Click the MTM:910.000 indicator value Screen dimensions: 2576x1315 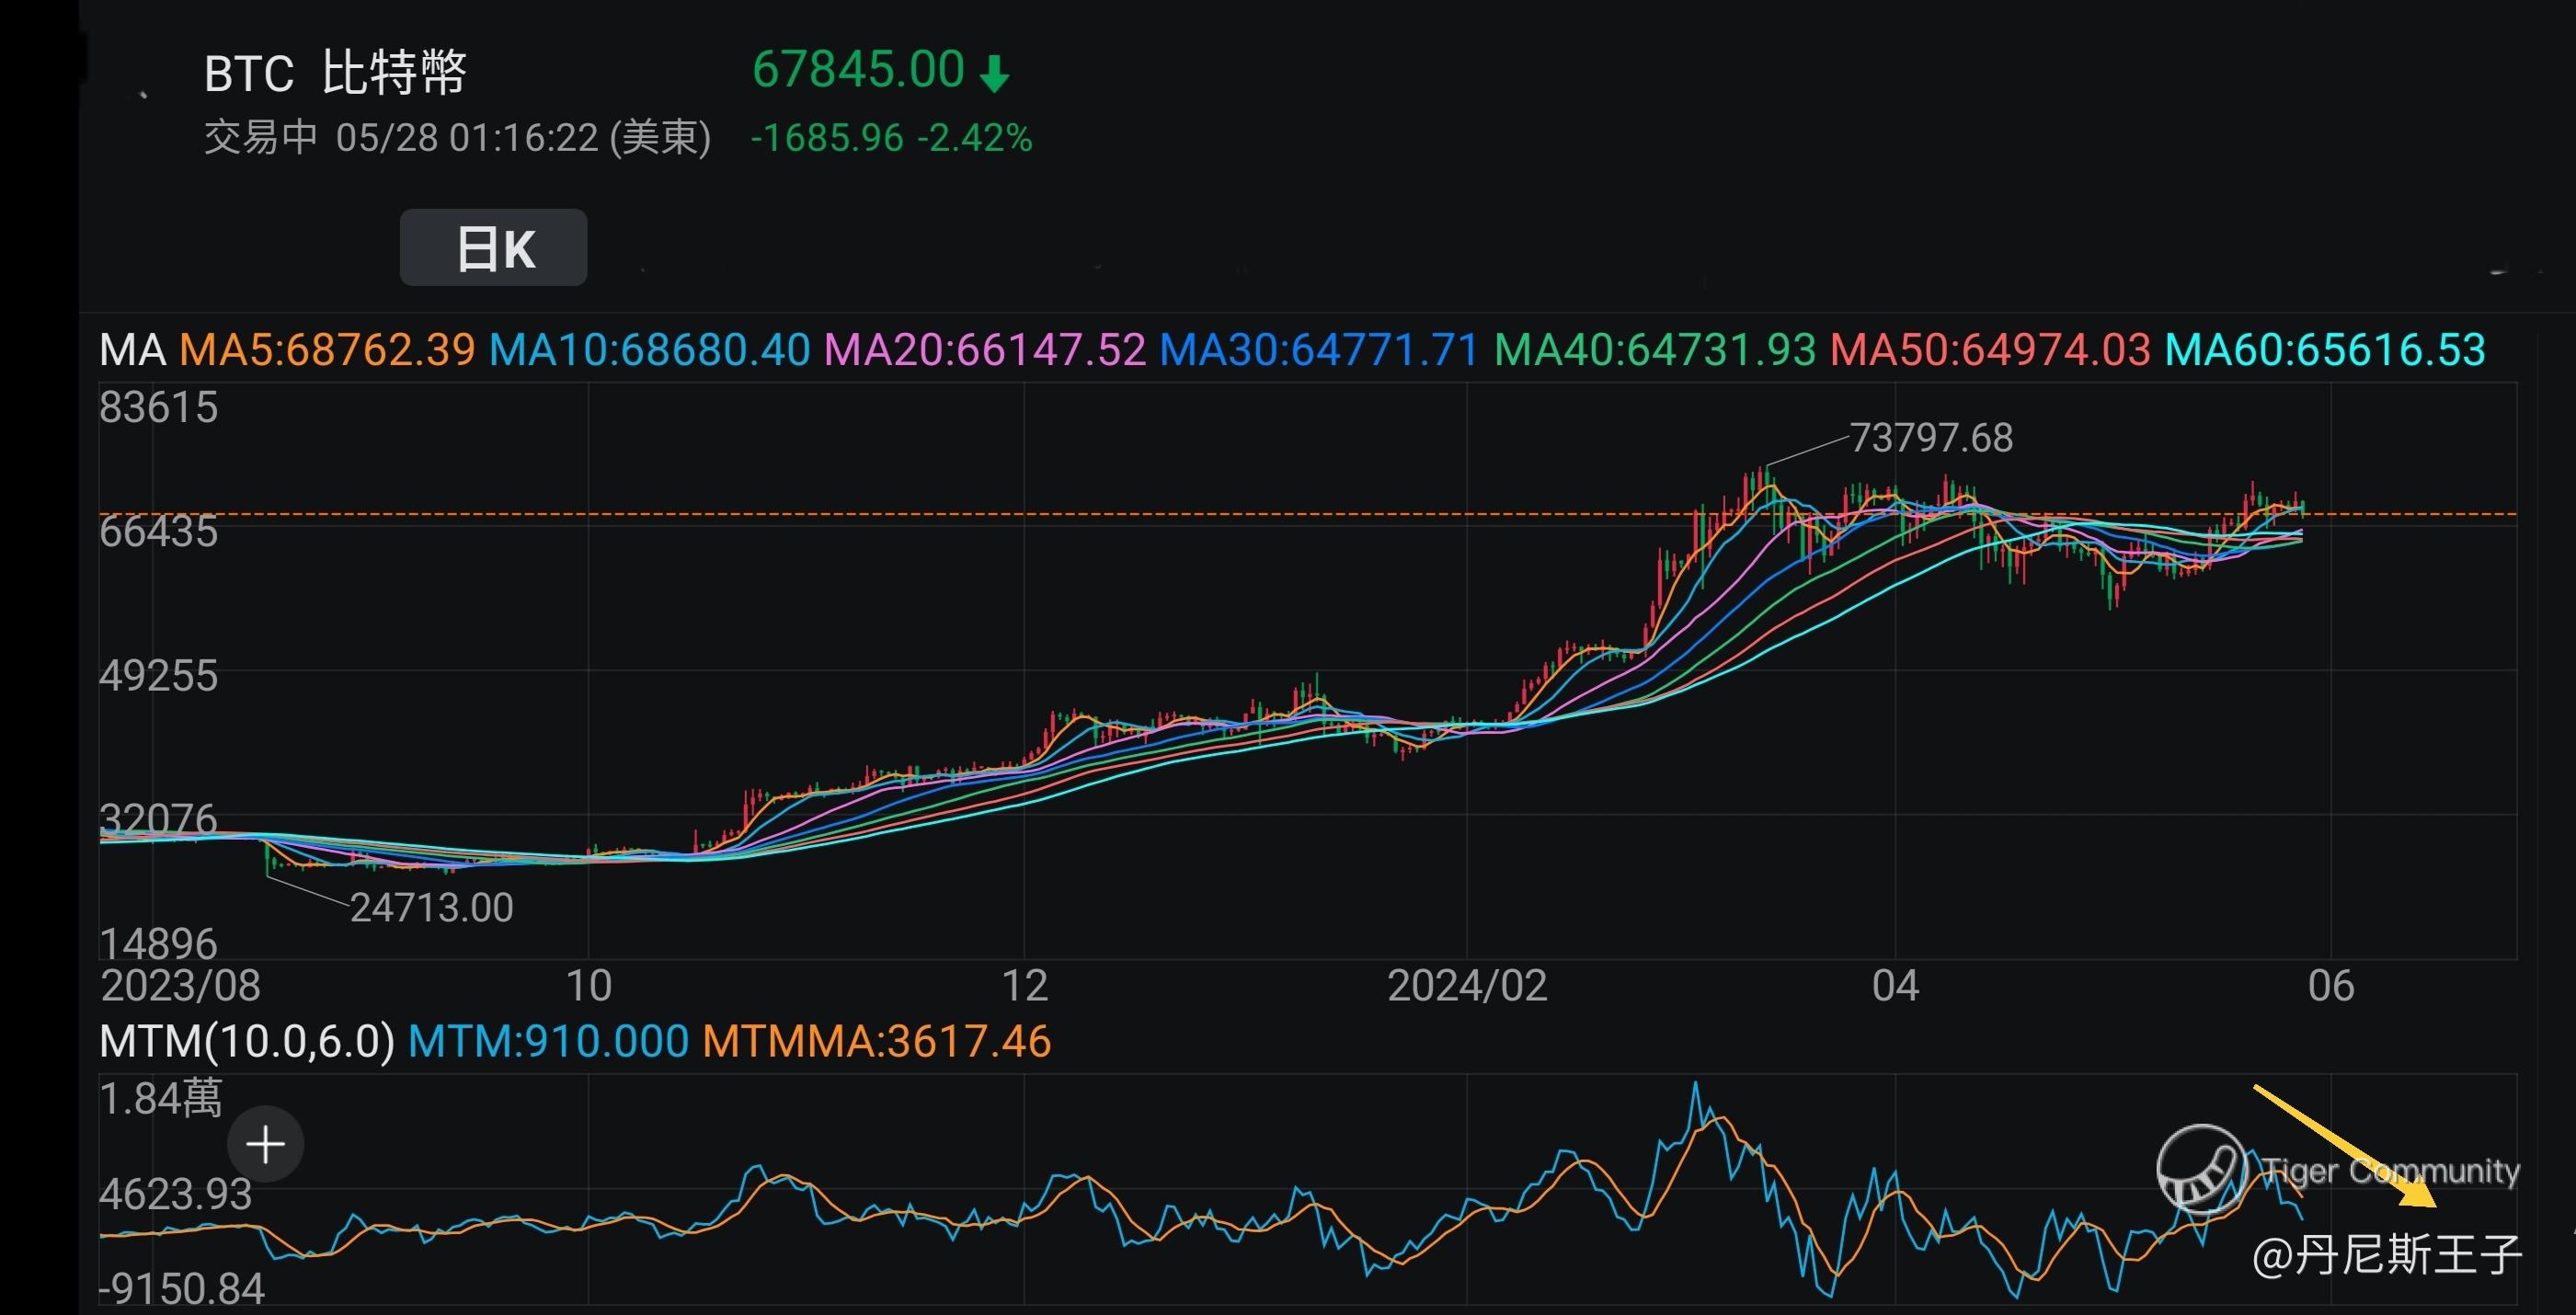pos(548,1042)
